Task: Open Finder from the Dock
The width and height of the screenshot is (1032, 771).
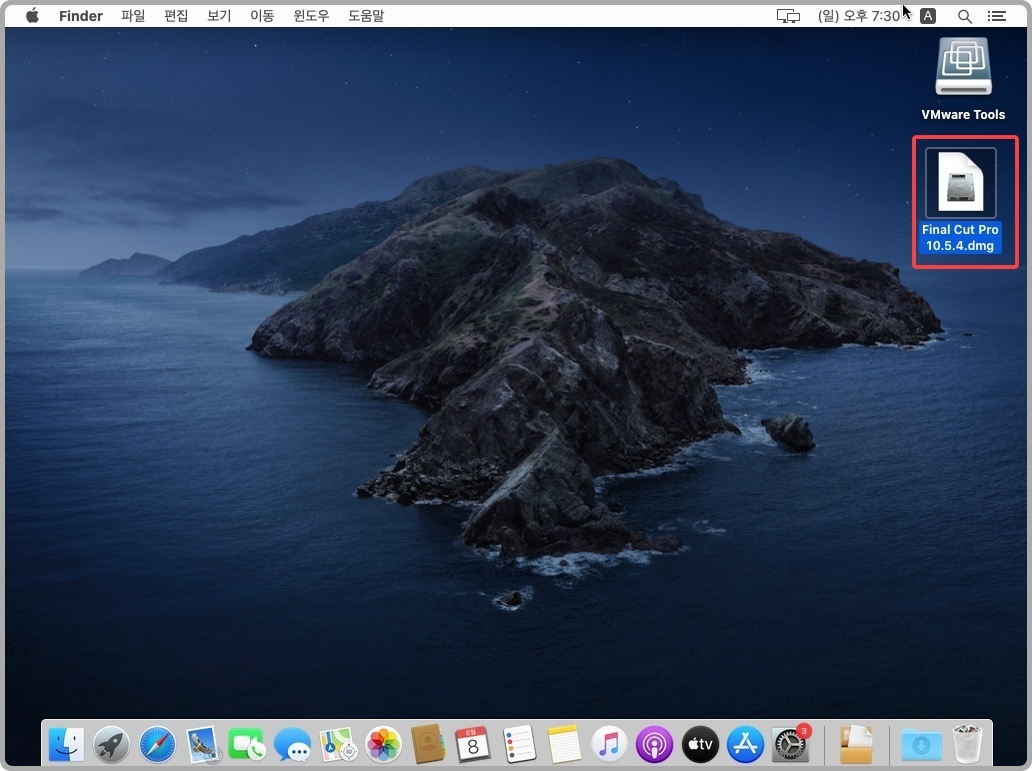Action: tap(66, 745)
